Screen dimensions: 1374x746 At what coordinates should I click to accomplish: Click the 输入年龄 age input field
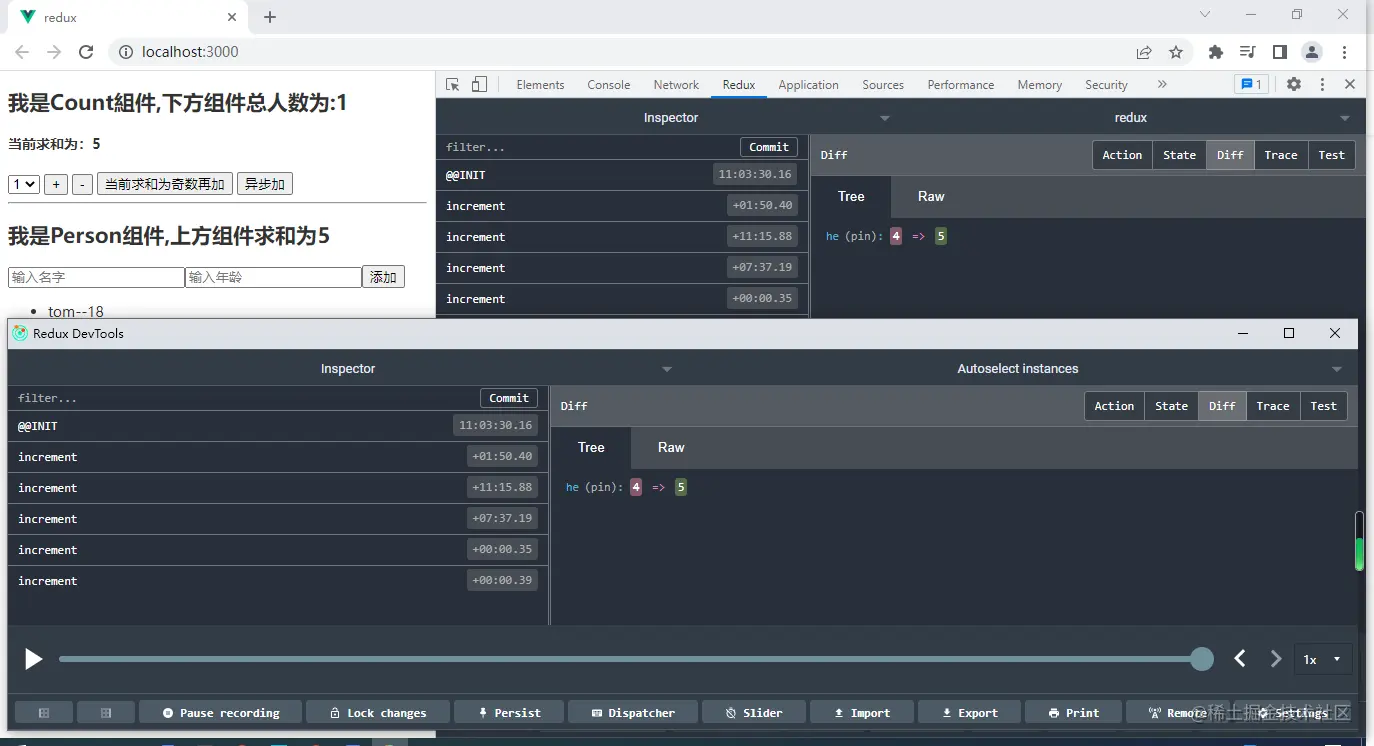pyautogui.click(x=273, y=277)
